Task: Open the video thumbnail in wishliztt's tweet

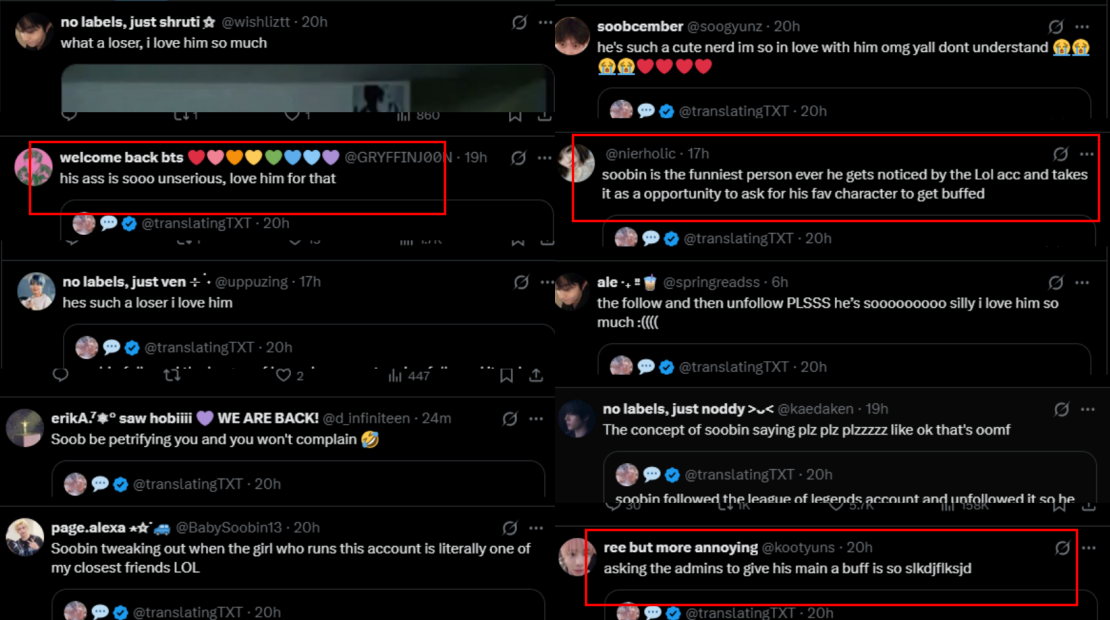Action: coord(307,88)
